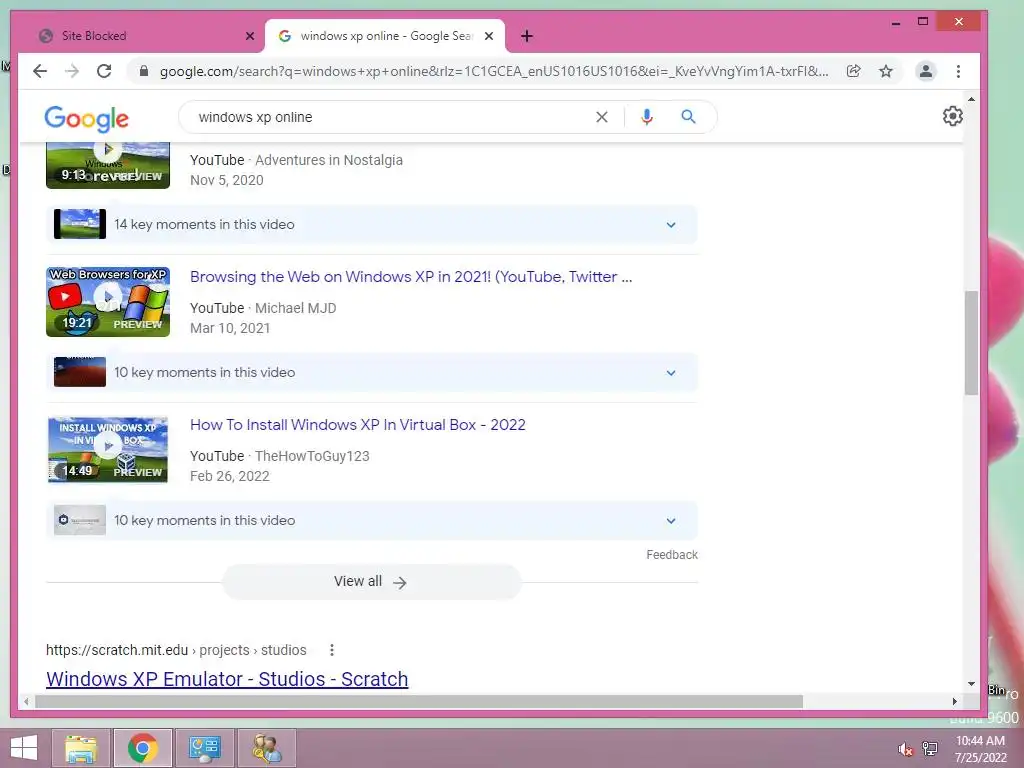Image resolution: width=1024 pixels, height=768 pixels.
Task: Click the horizontal scrollbar thumb
Action: point(419,701)
